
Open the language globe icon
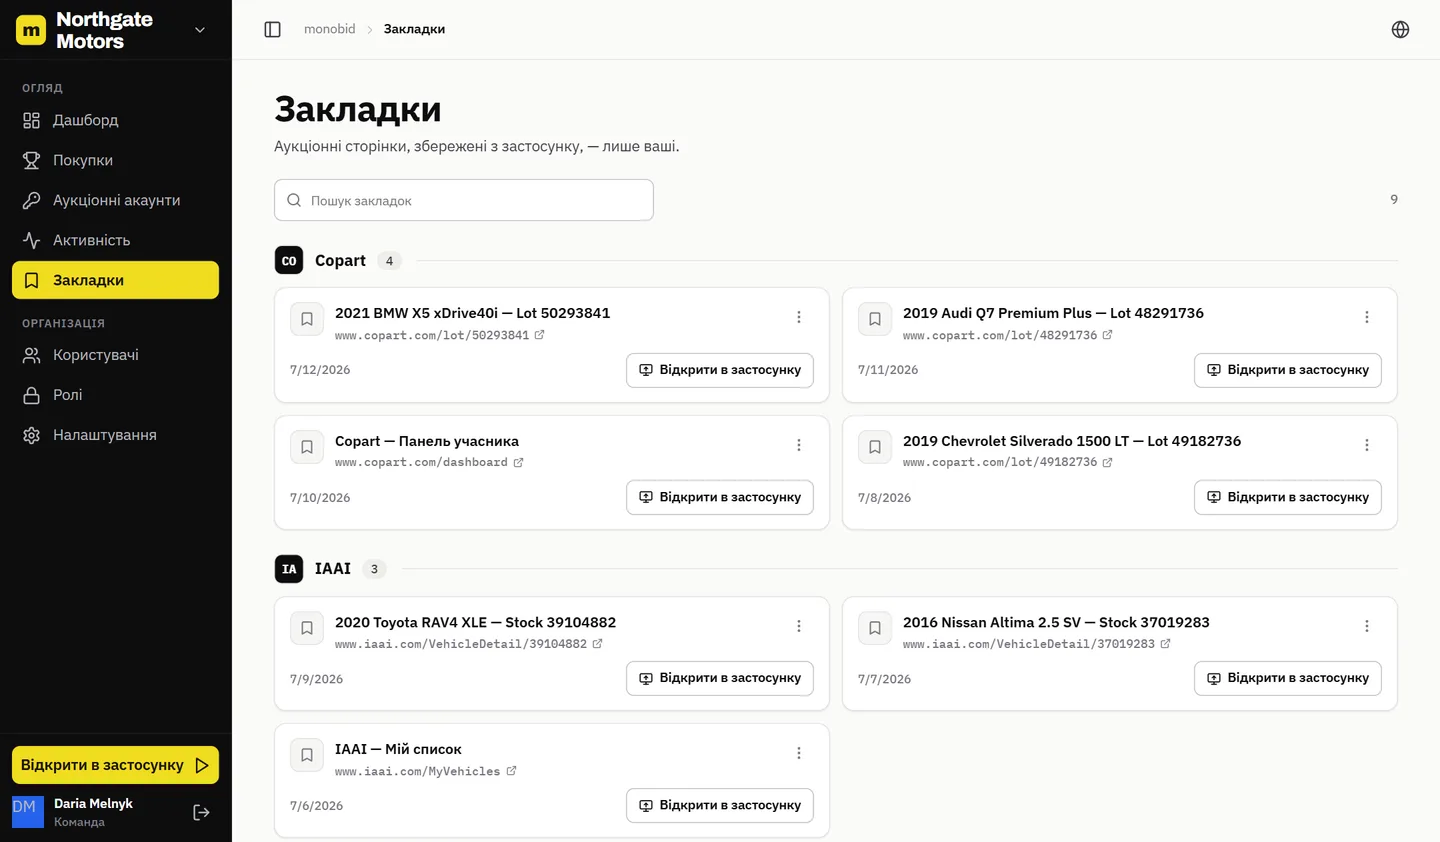point(1400,29)
